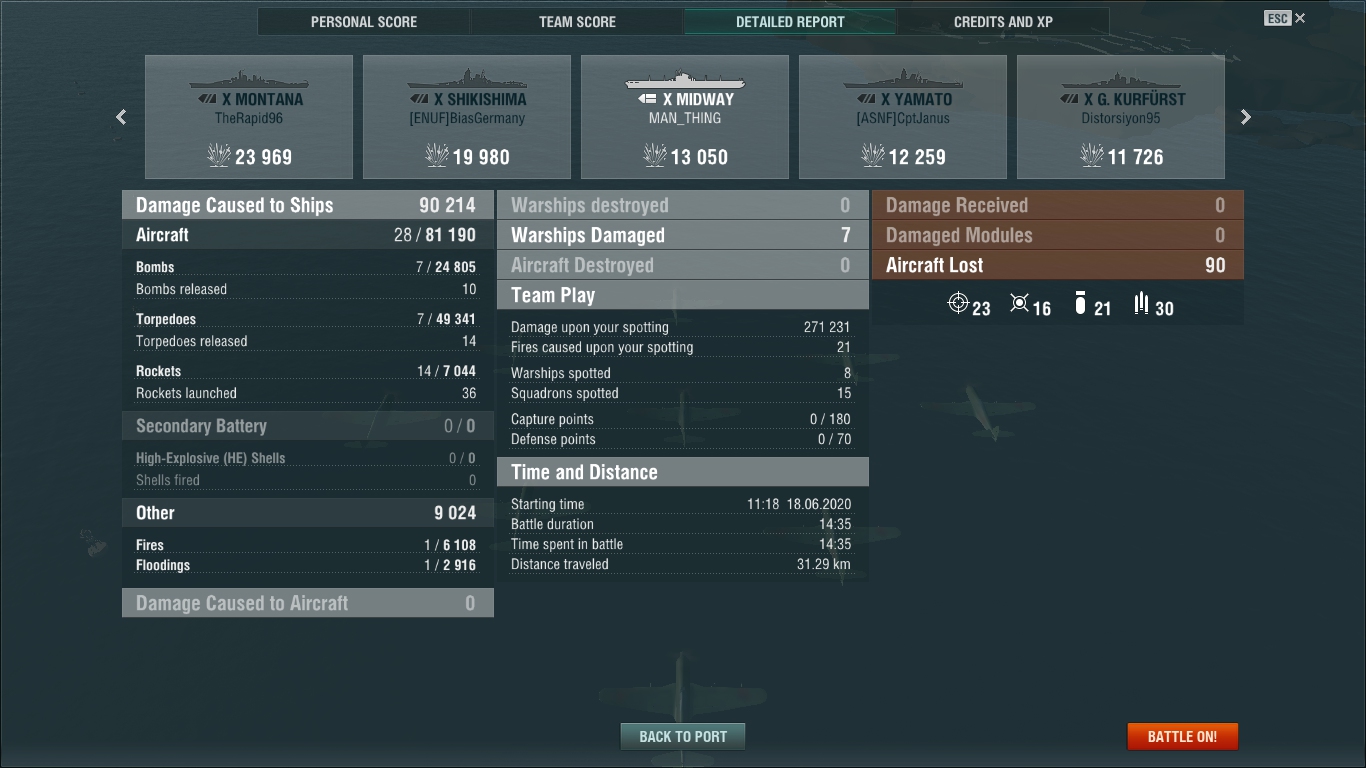Click the ESC close icon

click(1285, 18)
